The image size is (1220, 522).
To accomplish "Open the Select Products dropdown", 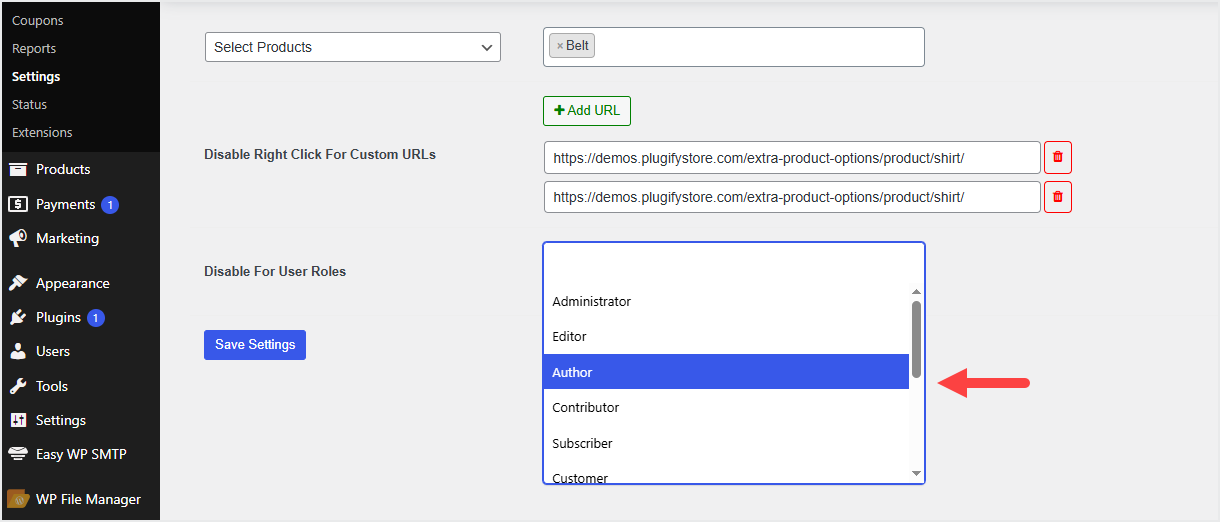I will (x=352, y=47).
